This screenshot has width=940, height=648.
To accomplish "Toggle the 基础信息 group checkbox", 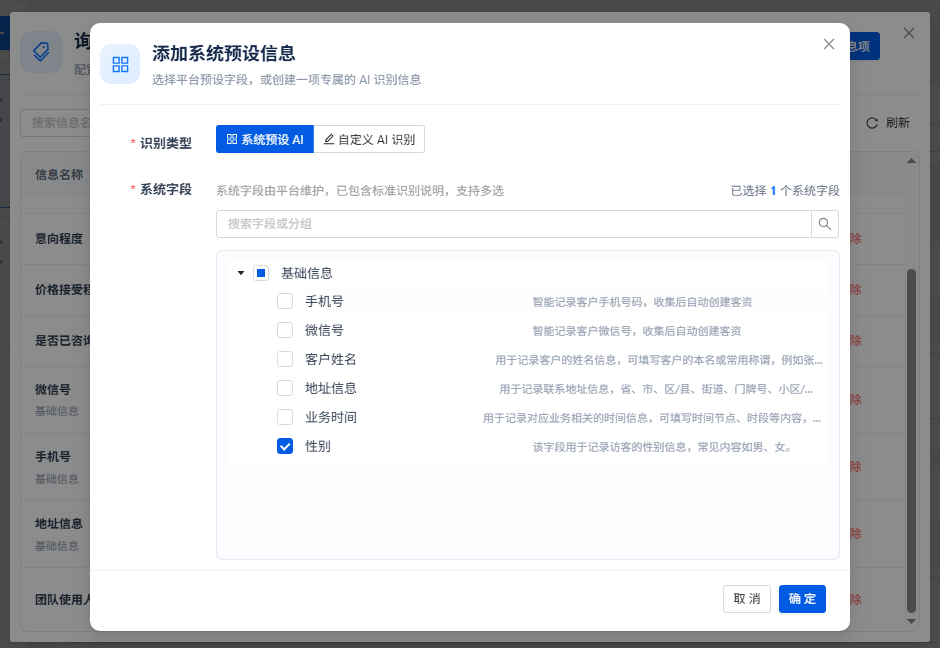I will click(x=261, y=273).
